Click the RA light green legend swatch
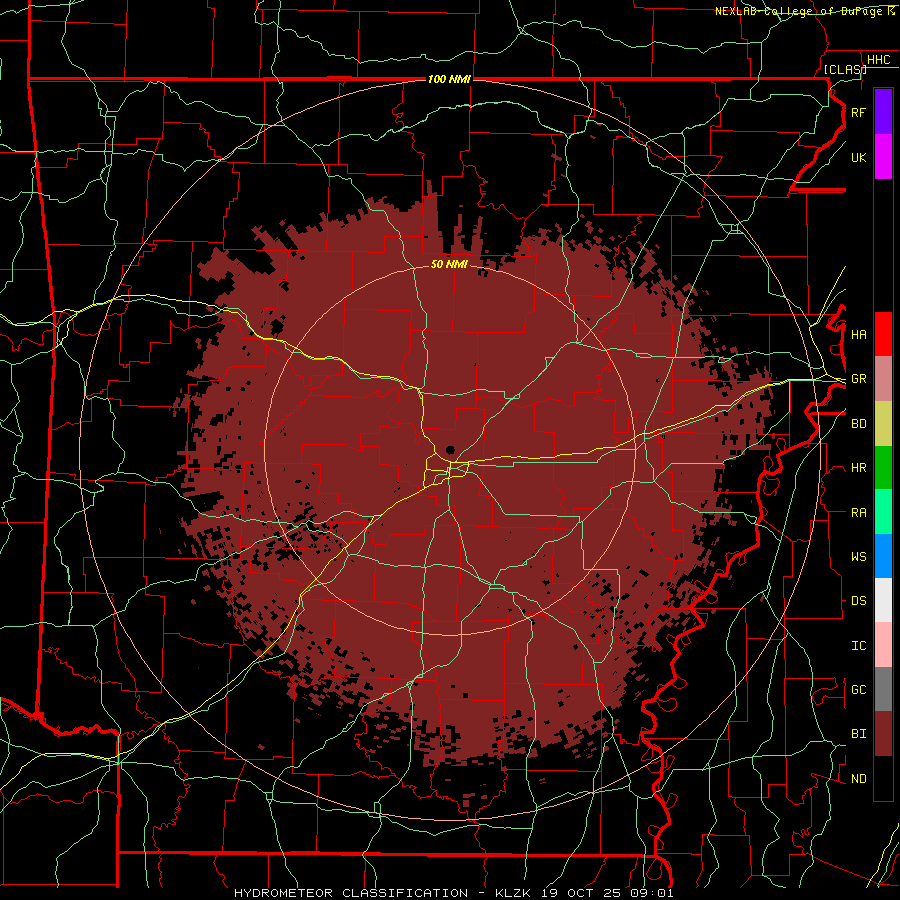This screenshot has width=900, height=900. tap(883, 512)
